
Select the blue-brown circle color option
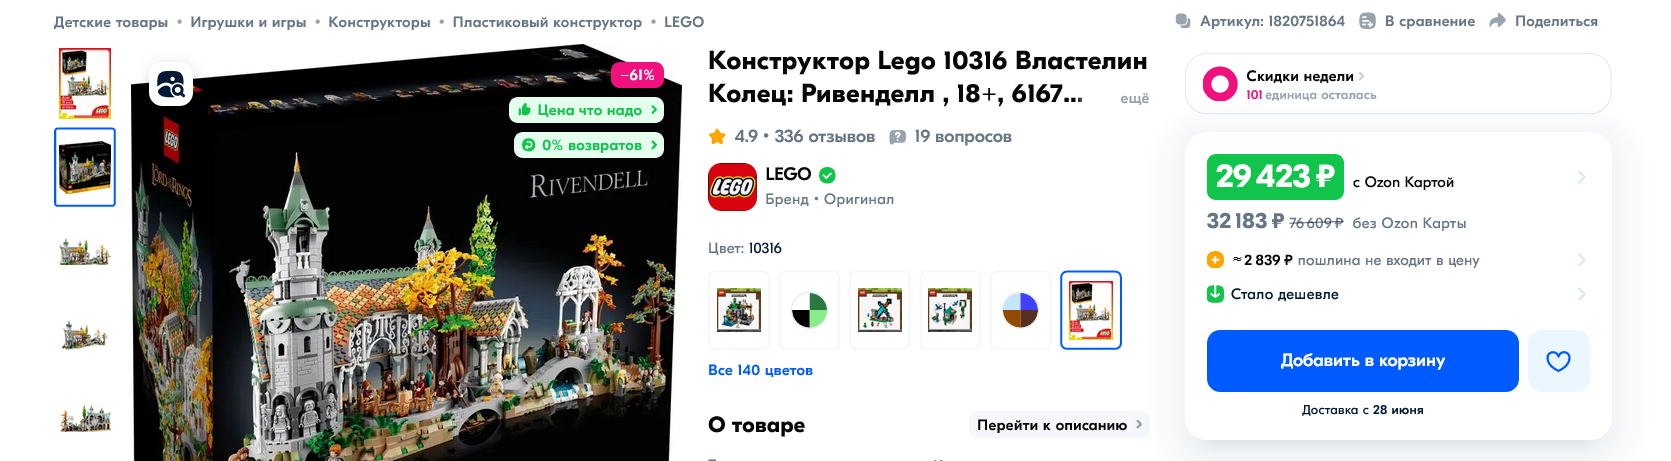(1021, 310)
